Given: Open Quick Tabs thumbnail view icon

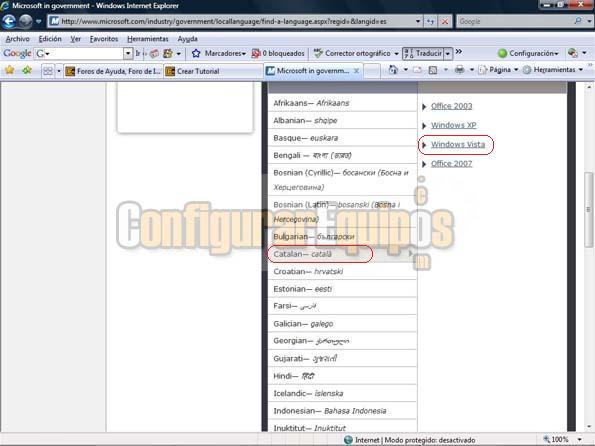Looking at the screenshot, I should tap(48, 71).
